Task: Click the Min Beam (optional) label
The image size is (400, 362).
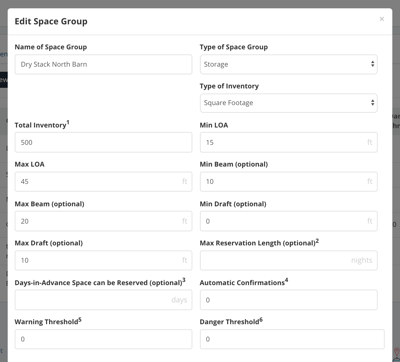Action: pos(234,164)
